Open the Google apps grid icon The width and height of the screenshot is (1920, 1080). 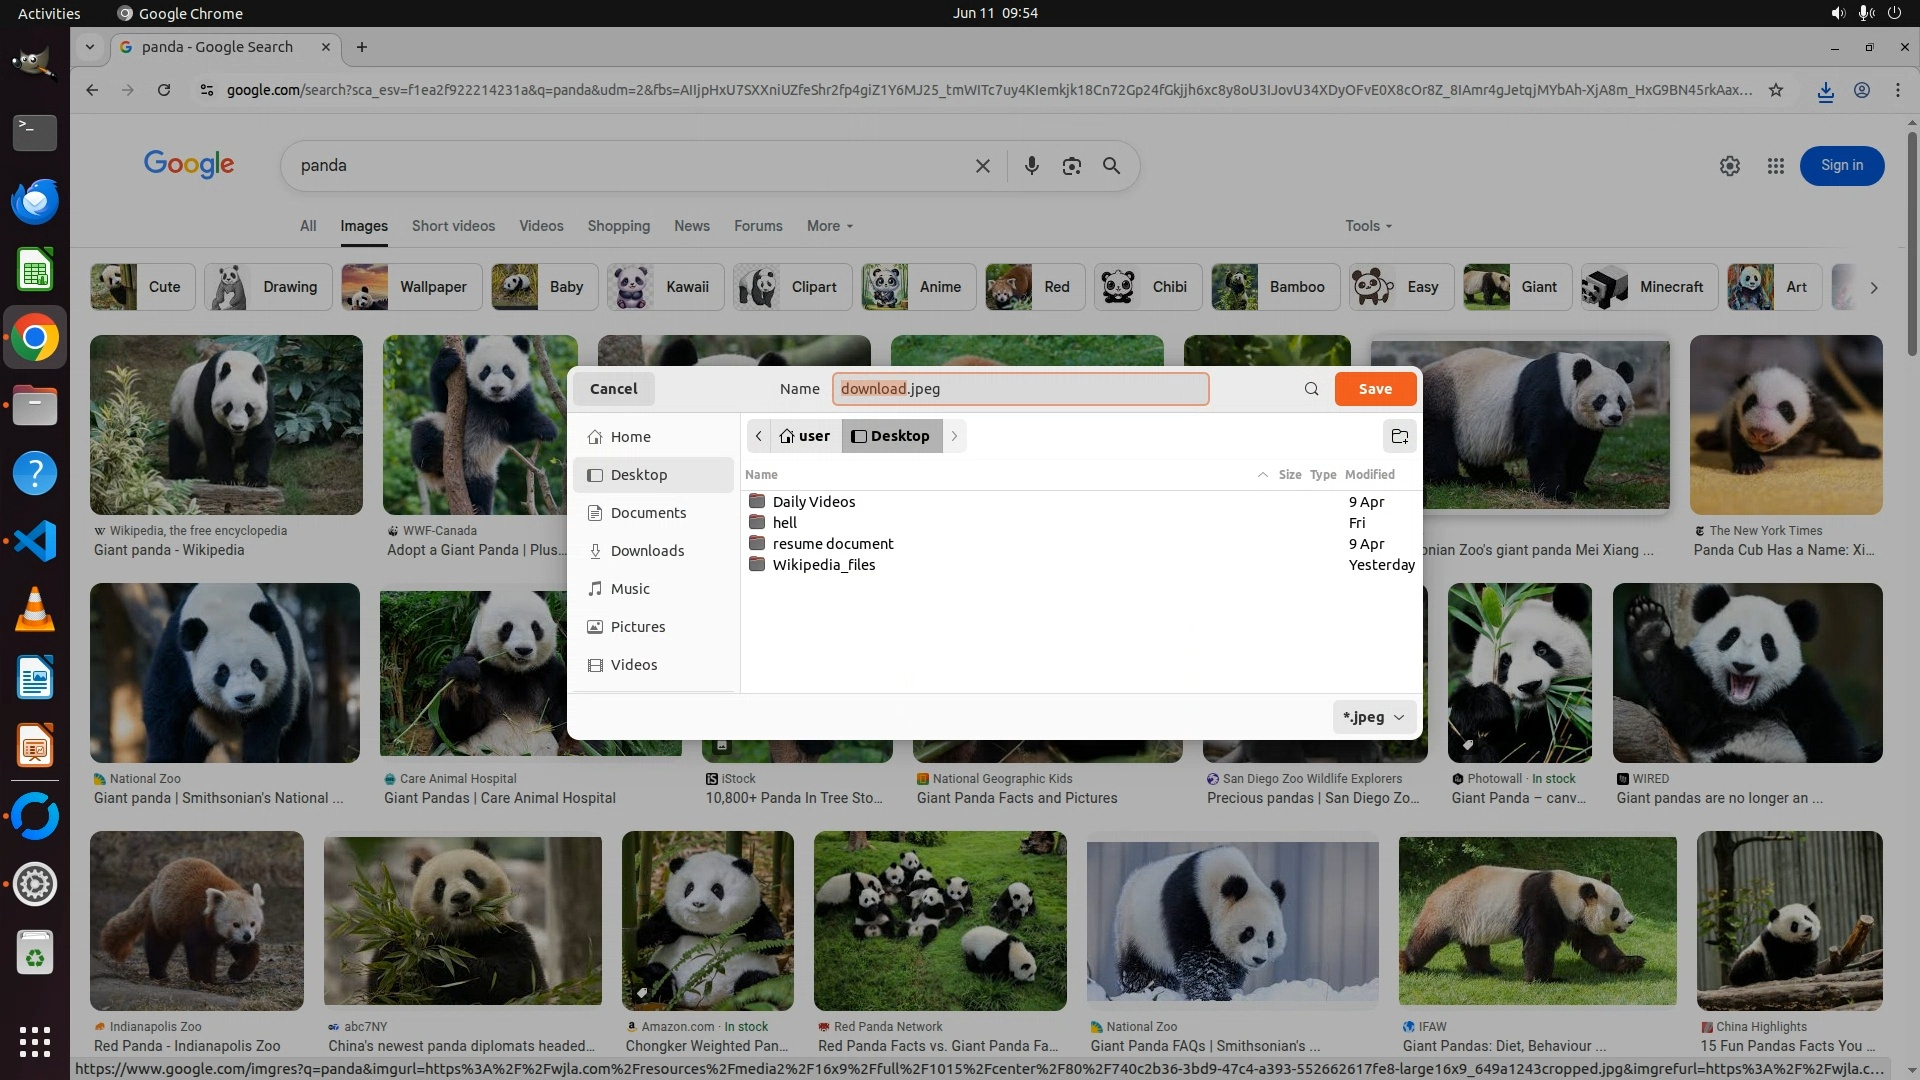[x=1775, y=166]
